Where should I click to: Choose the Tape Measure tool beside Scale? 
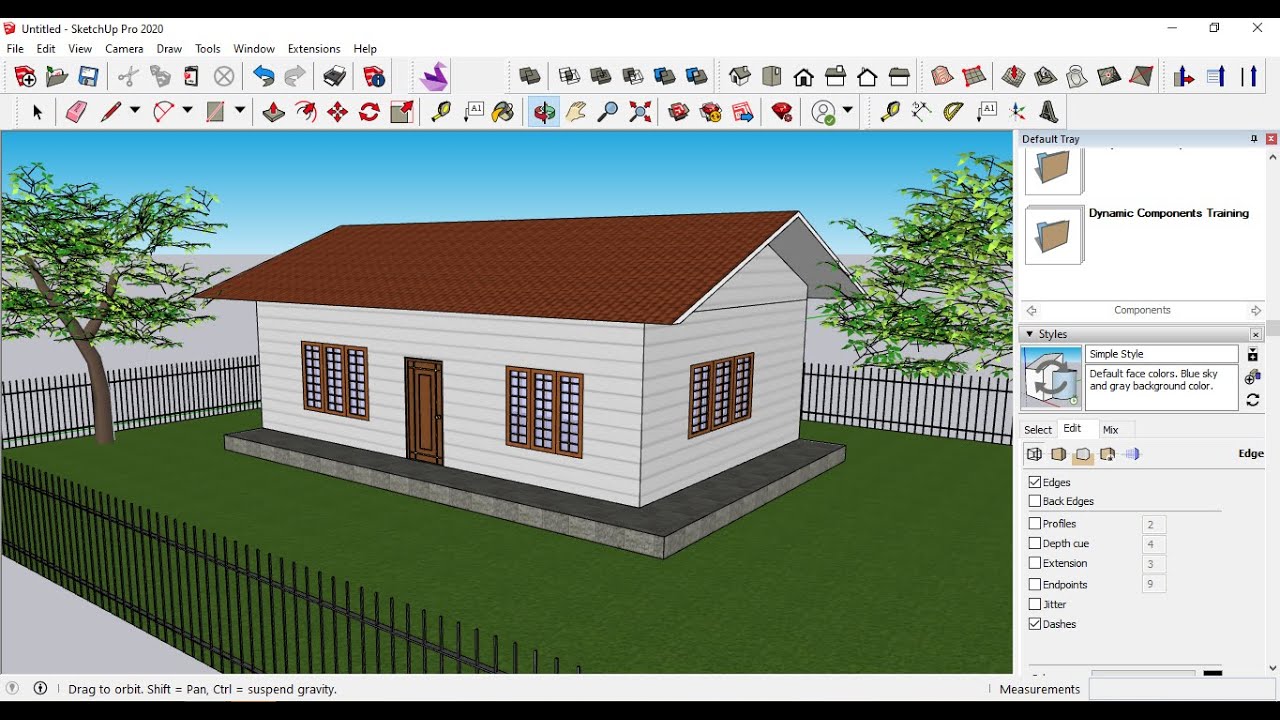coord(441,112)
